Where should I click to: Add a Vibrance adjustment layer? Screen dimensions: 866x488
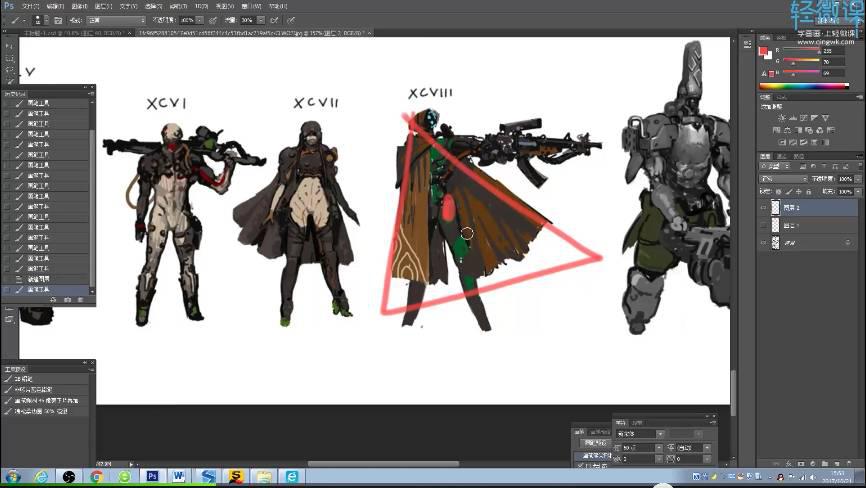(x=825, y=118)
